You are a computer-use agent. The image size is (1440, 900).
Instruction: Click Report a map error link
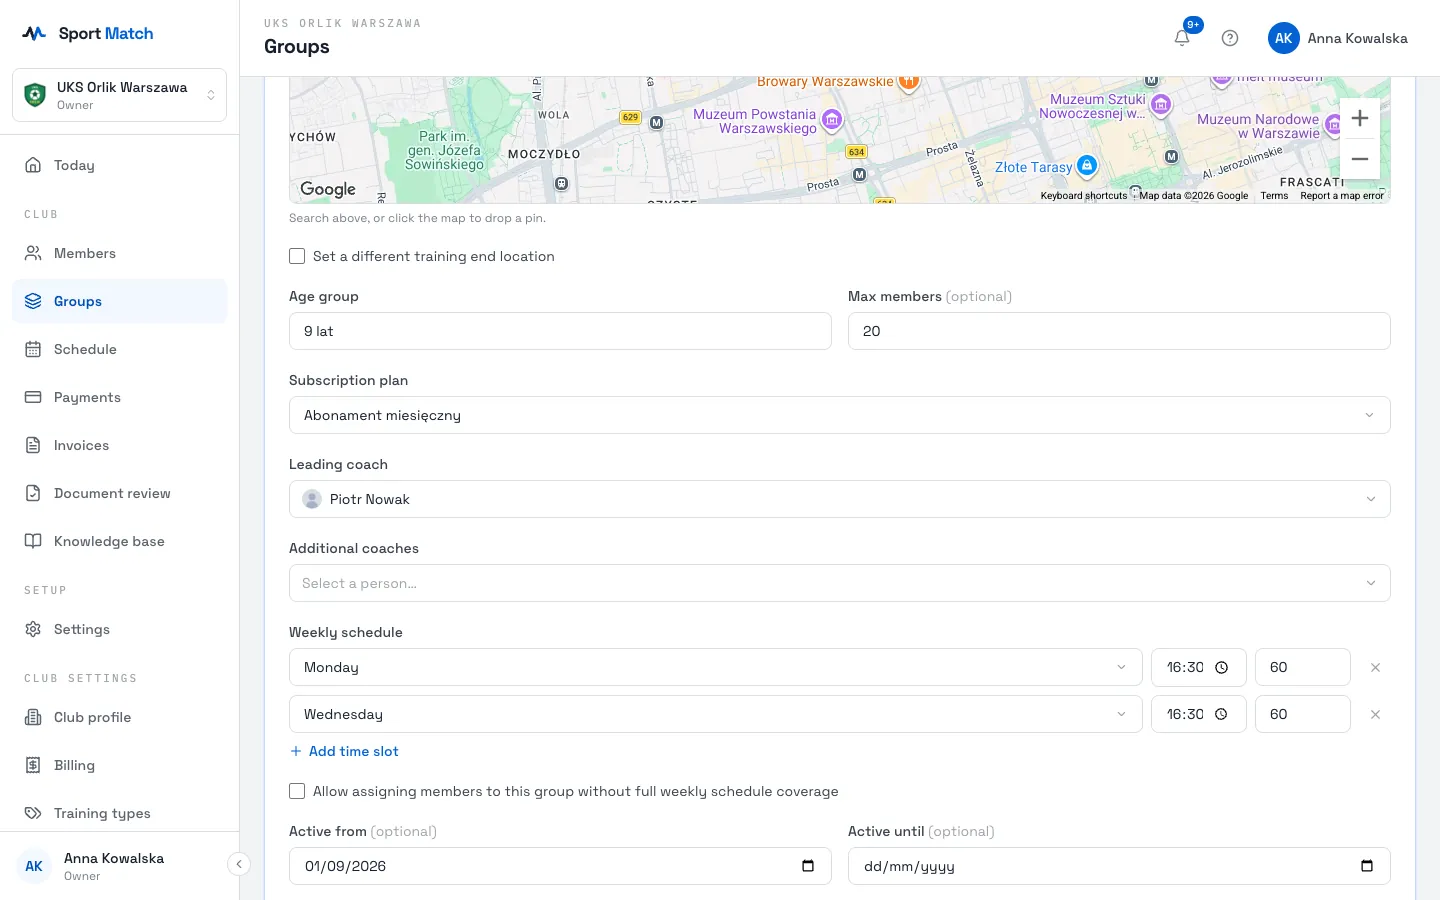pyautogui.click(x=1342, y=196)
